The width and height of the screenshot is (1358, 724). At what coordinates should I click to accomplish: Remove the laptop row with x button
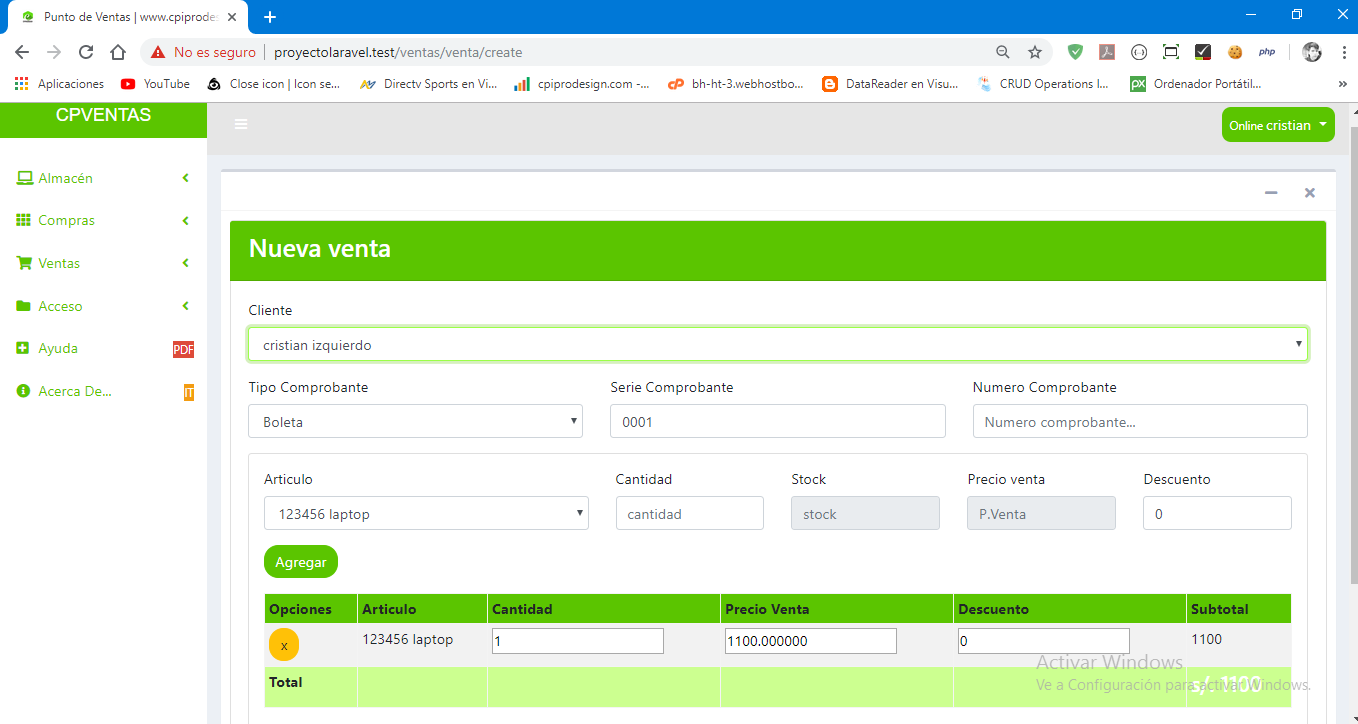[284, 646]
